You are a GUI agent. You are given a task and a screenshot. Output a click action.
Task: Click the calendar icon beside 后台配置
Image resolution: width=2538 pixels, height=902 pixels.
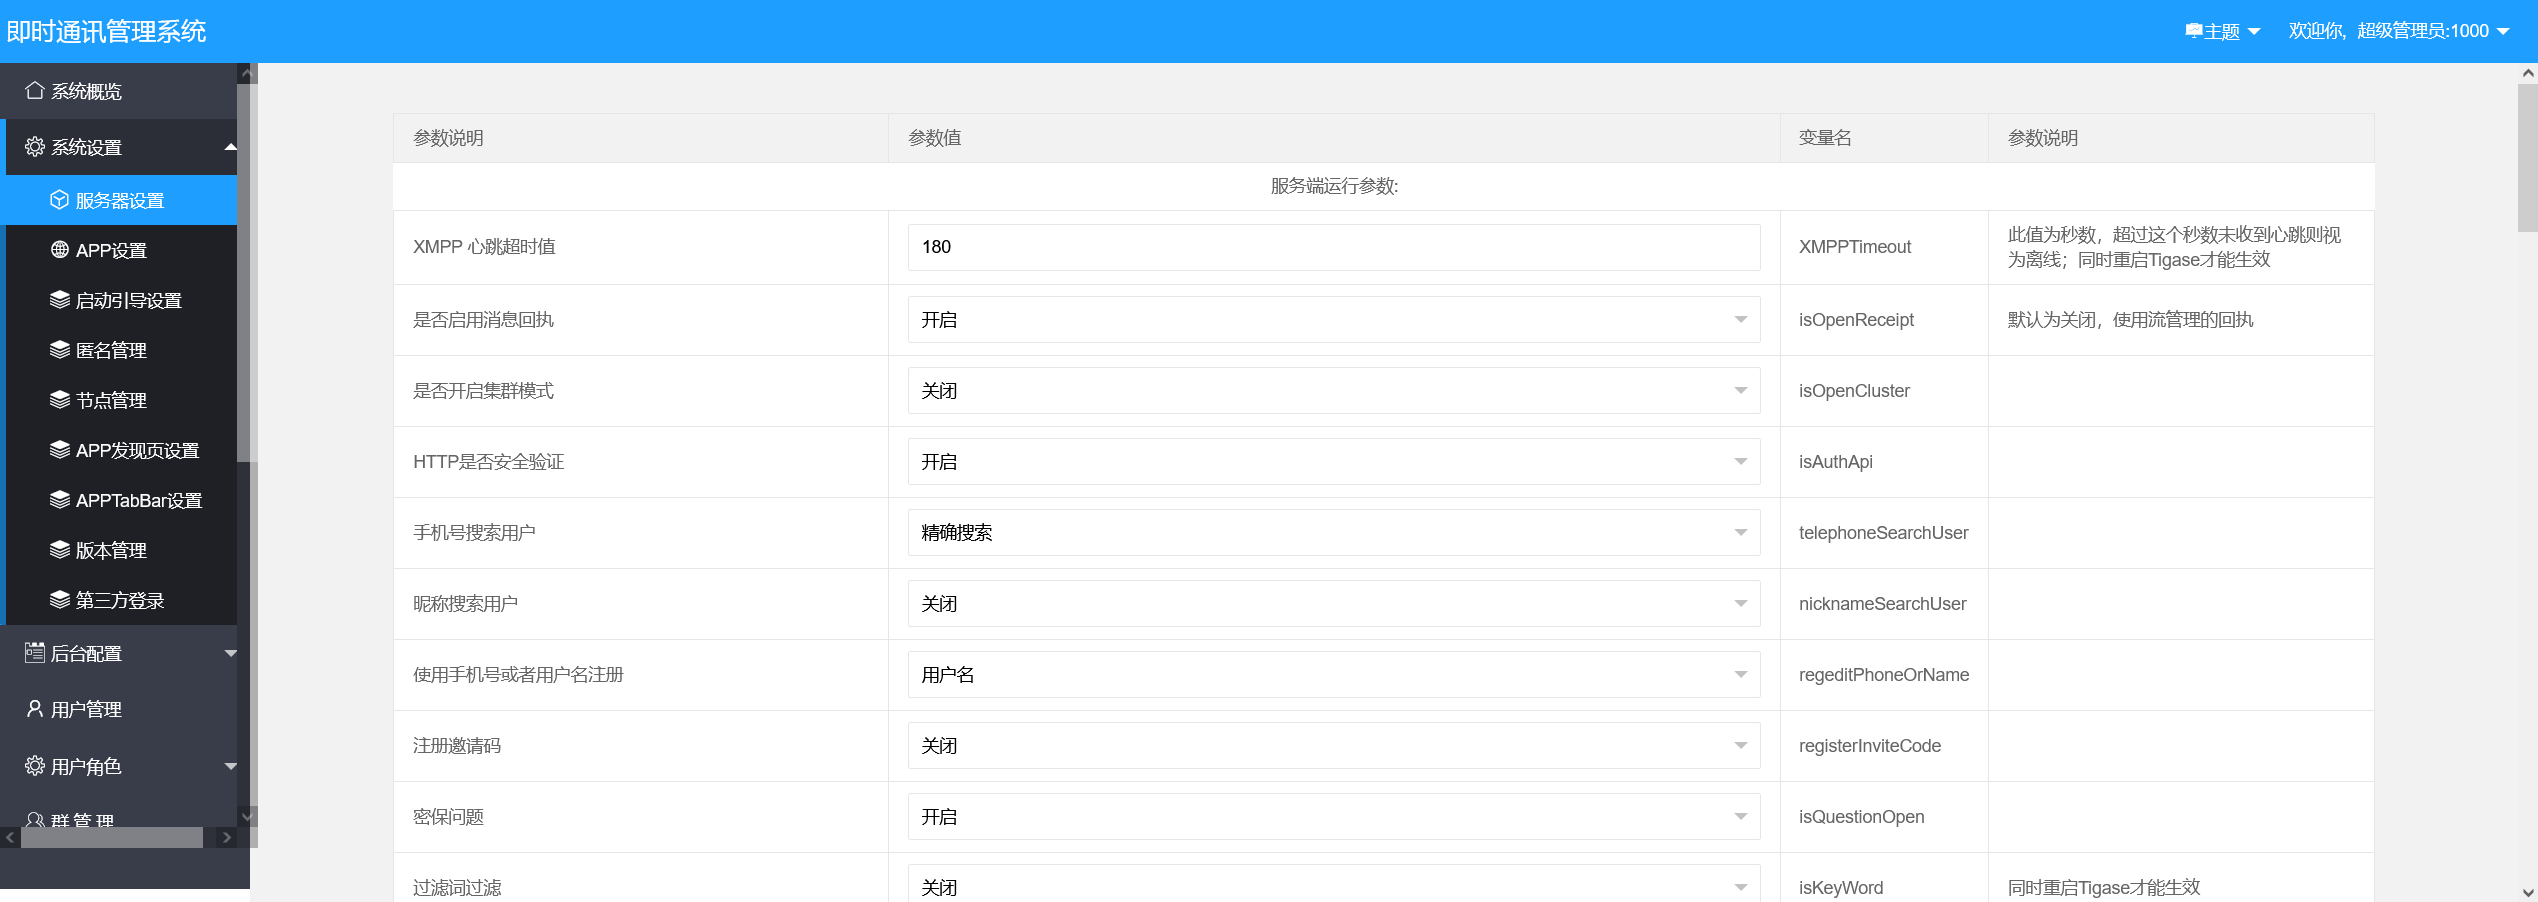click(x=34, y=653)
